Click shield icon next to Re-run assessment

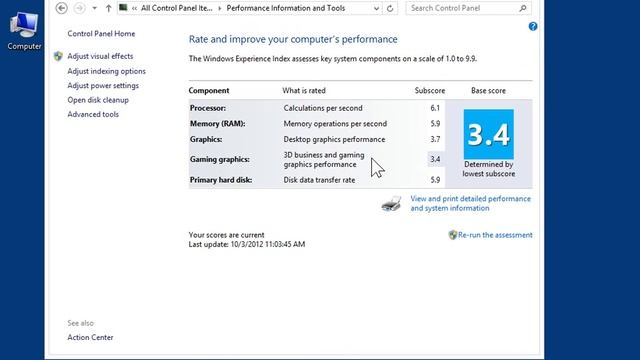click(x=452, y=235)
